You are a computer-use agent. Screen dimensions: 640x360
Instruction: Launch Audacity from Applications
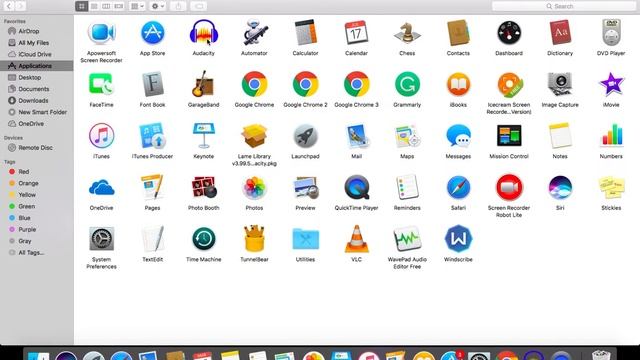click(x=203, y=33)
